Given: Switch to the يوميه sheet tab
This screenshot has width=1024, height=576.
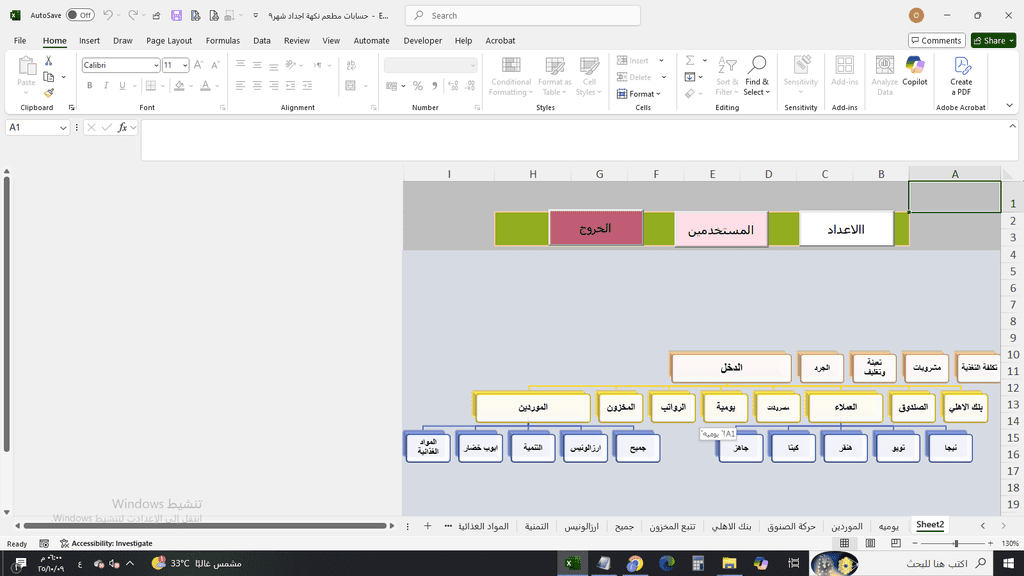Looking at the screenshot, I should click(x=888, y=525).
